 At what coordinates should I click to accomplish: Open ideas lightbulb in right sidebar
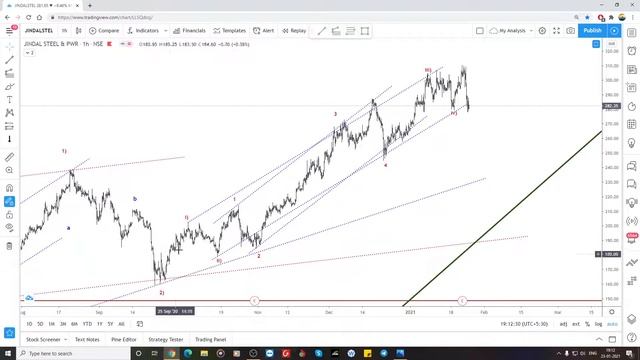tap(632, 143)
